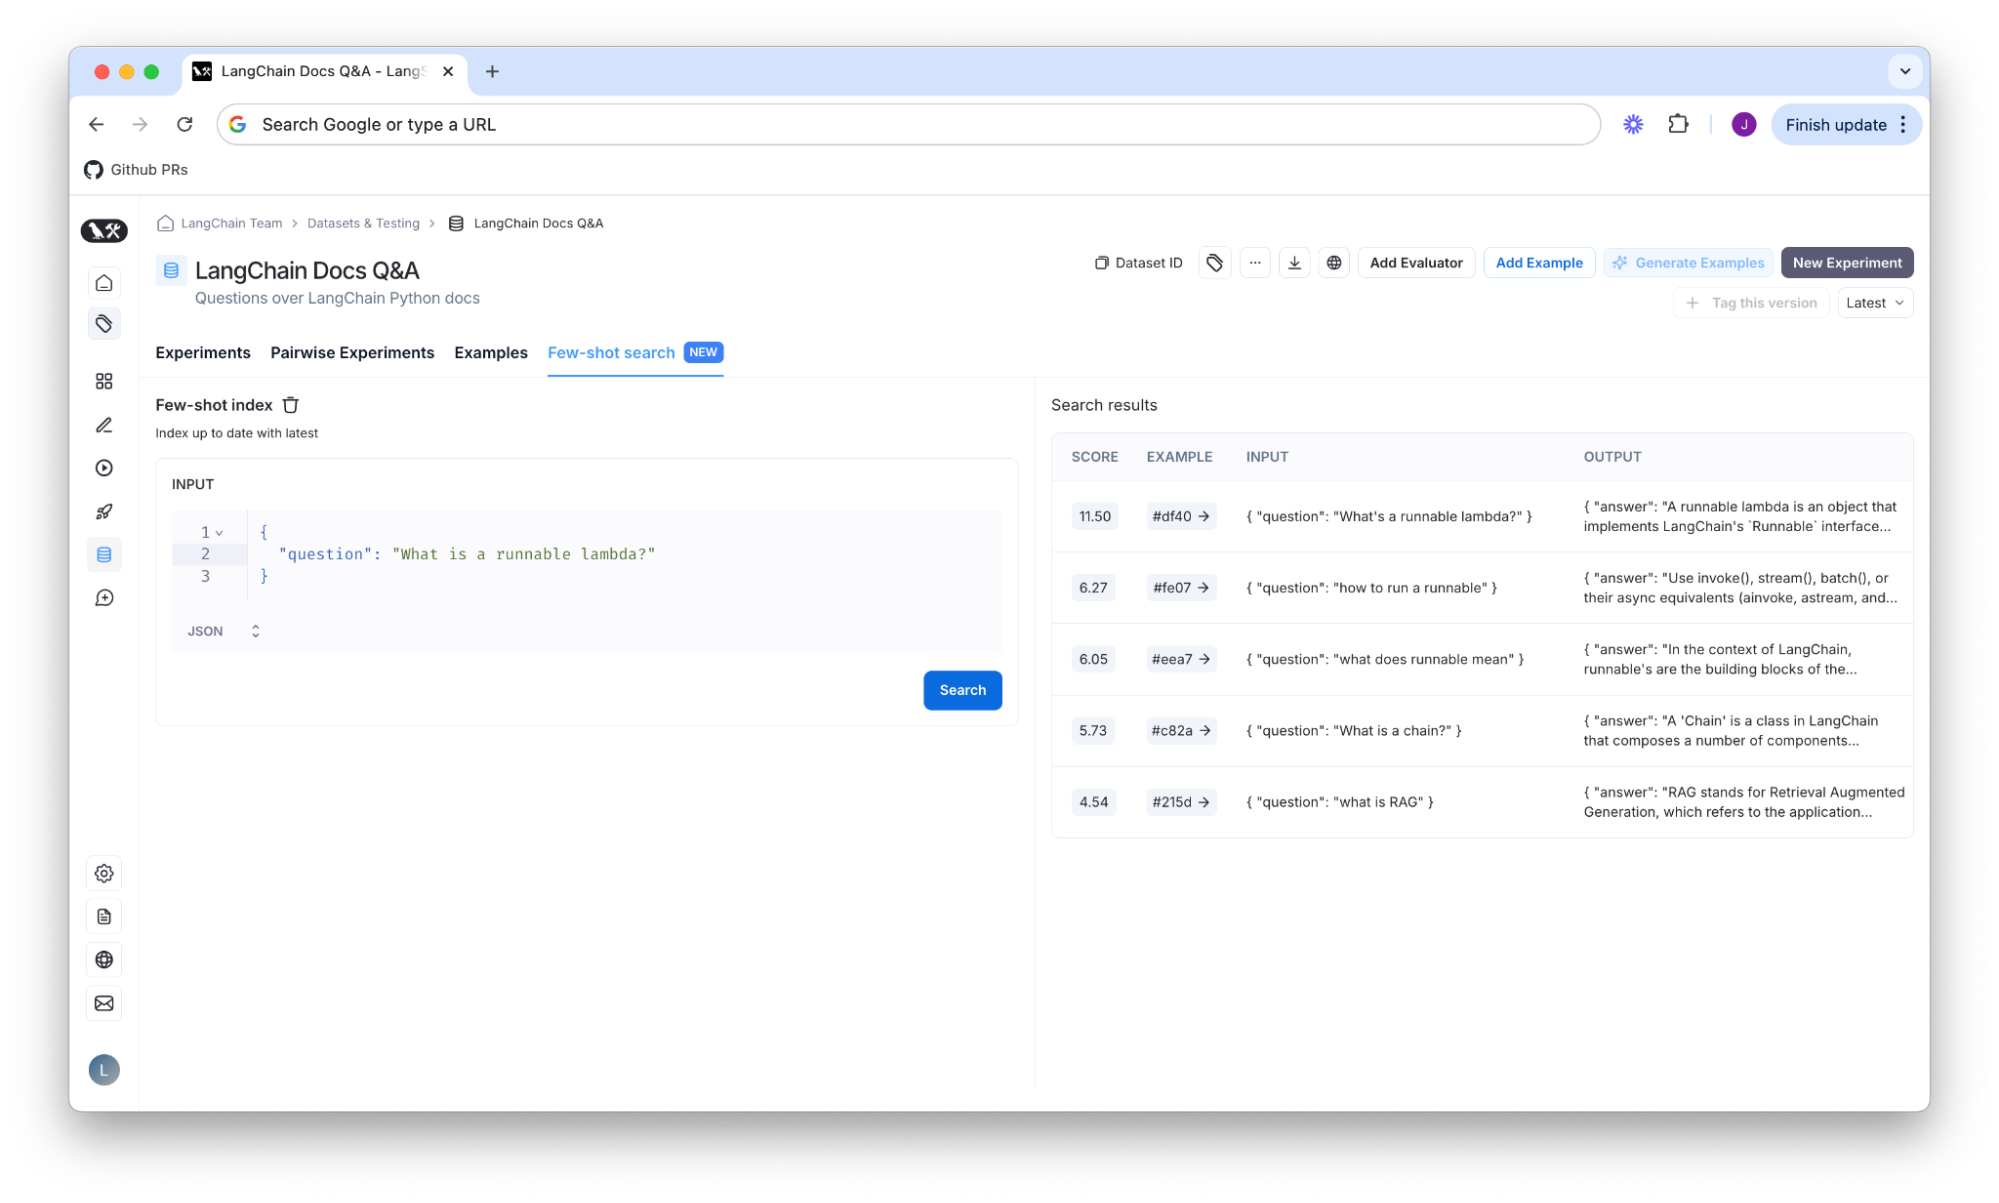Click the Search button
Screen dimensions: 1999x1203
tap(962, 690)
